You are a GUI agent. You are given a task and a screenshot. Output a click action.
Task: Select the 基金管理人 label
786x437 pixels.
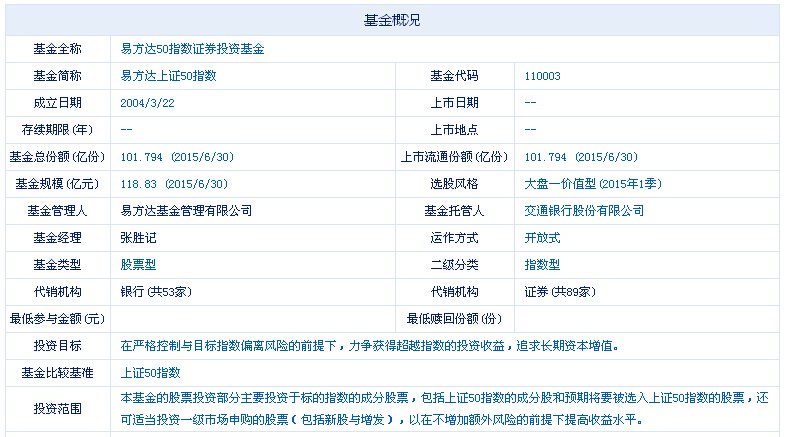coord(57,211)
